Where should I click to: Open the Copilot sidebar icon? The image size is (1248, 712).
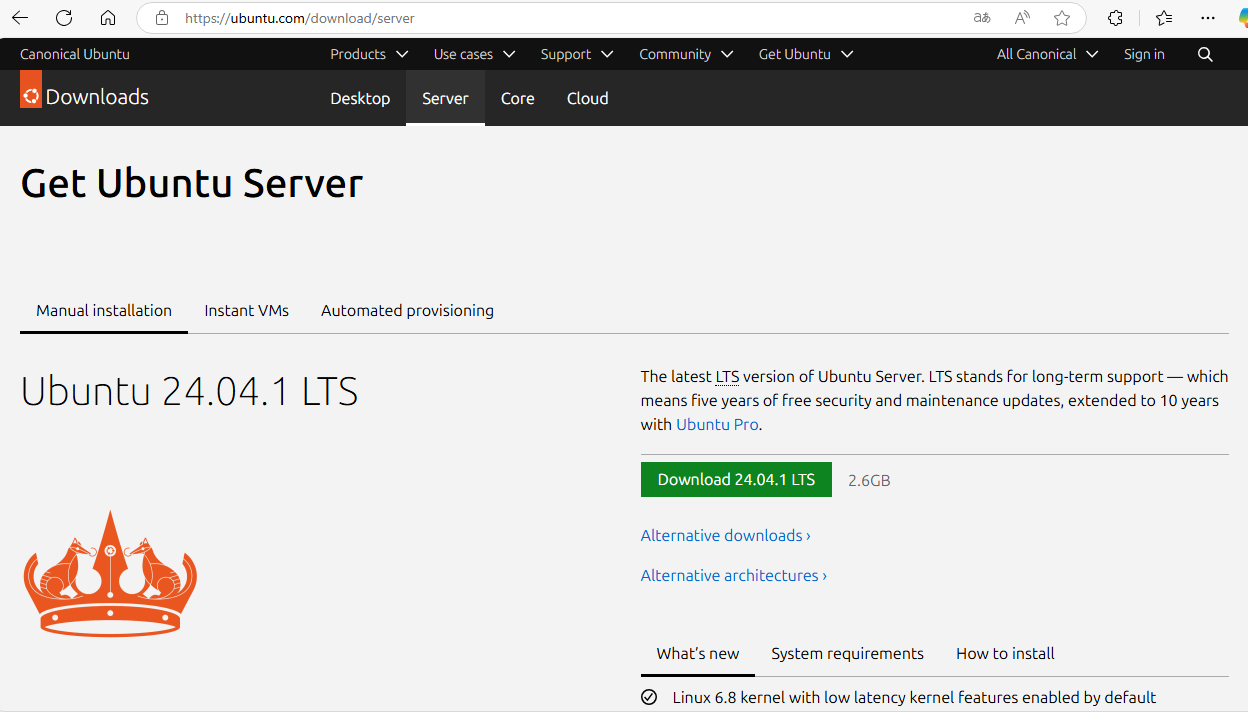click(1242, 18)
